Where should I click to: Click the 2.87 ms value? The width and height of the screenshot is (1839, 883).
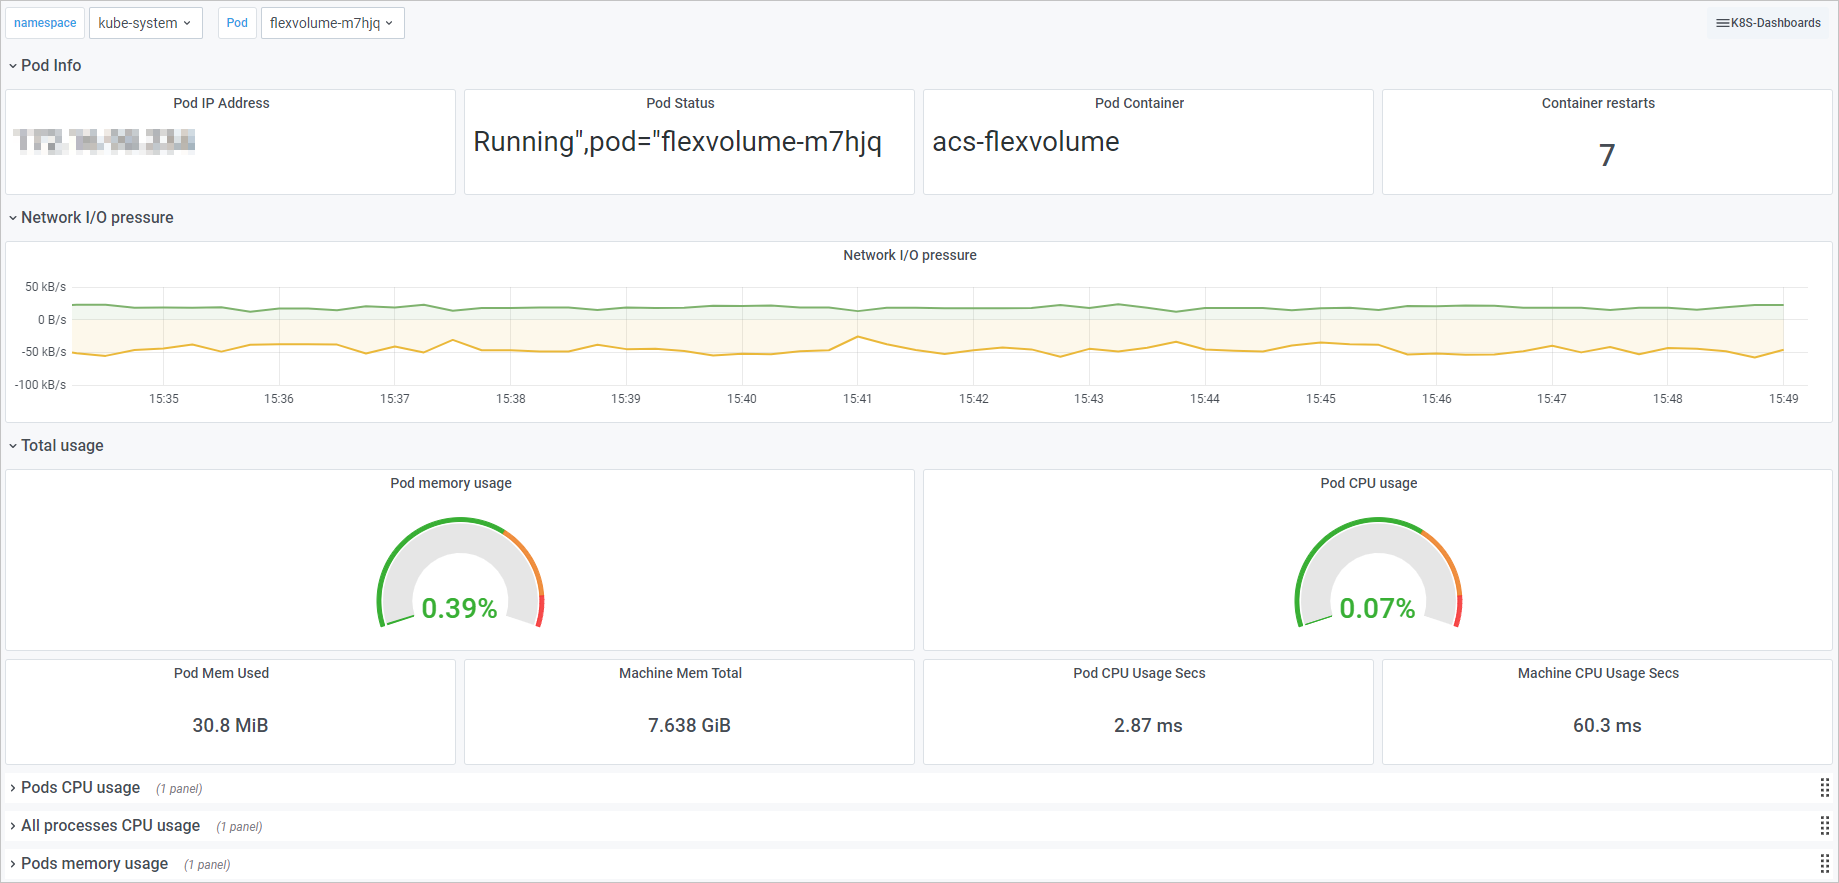click(x=1148, y=725)
